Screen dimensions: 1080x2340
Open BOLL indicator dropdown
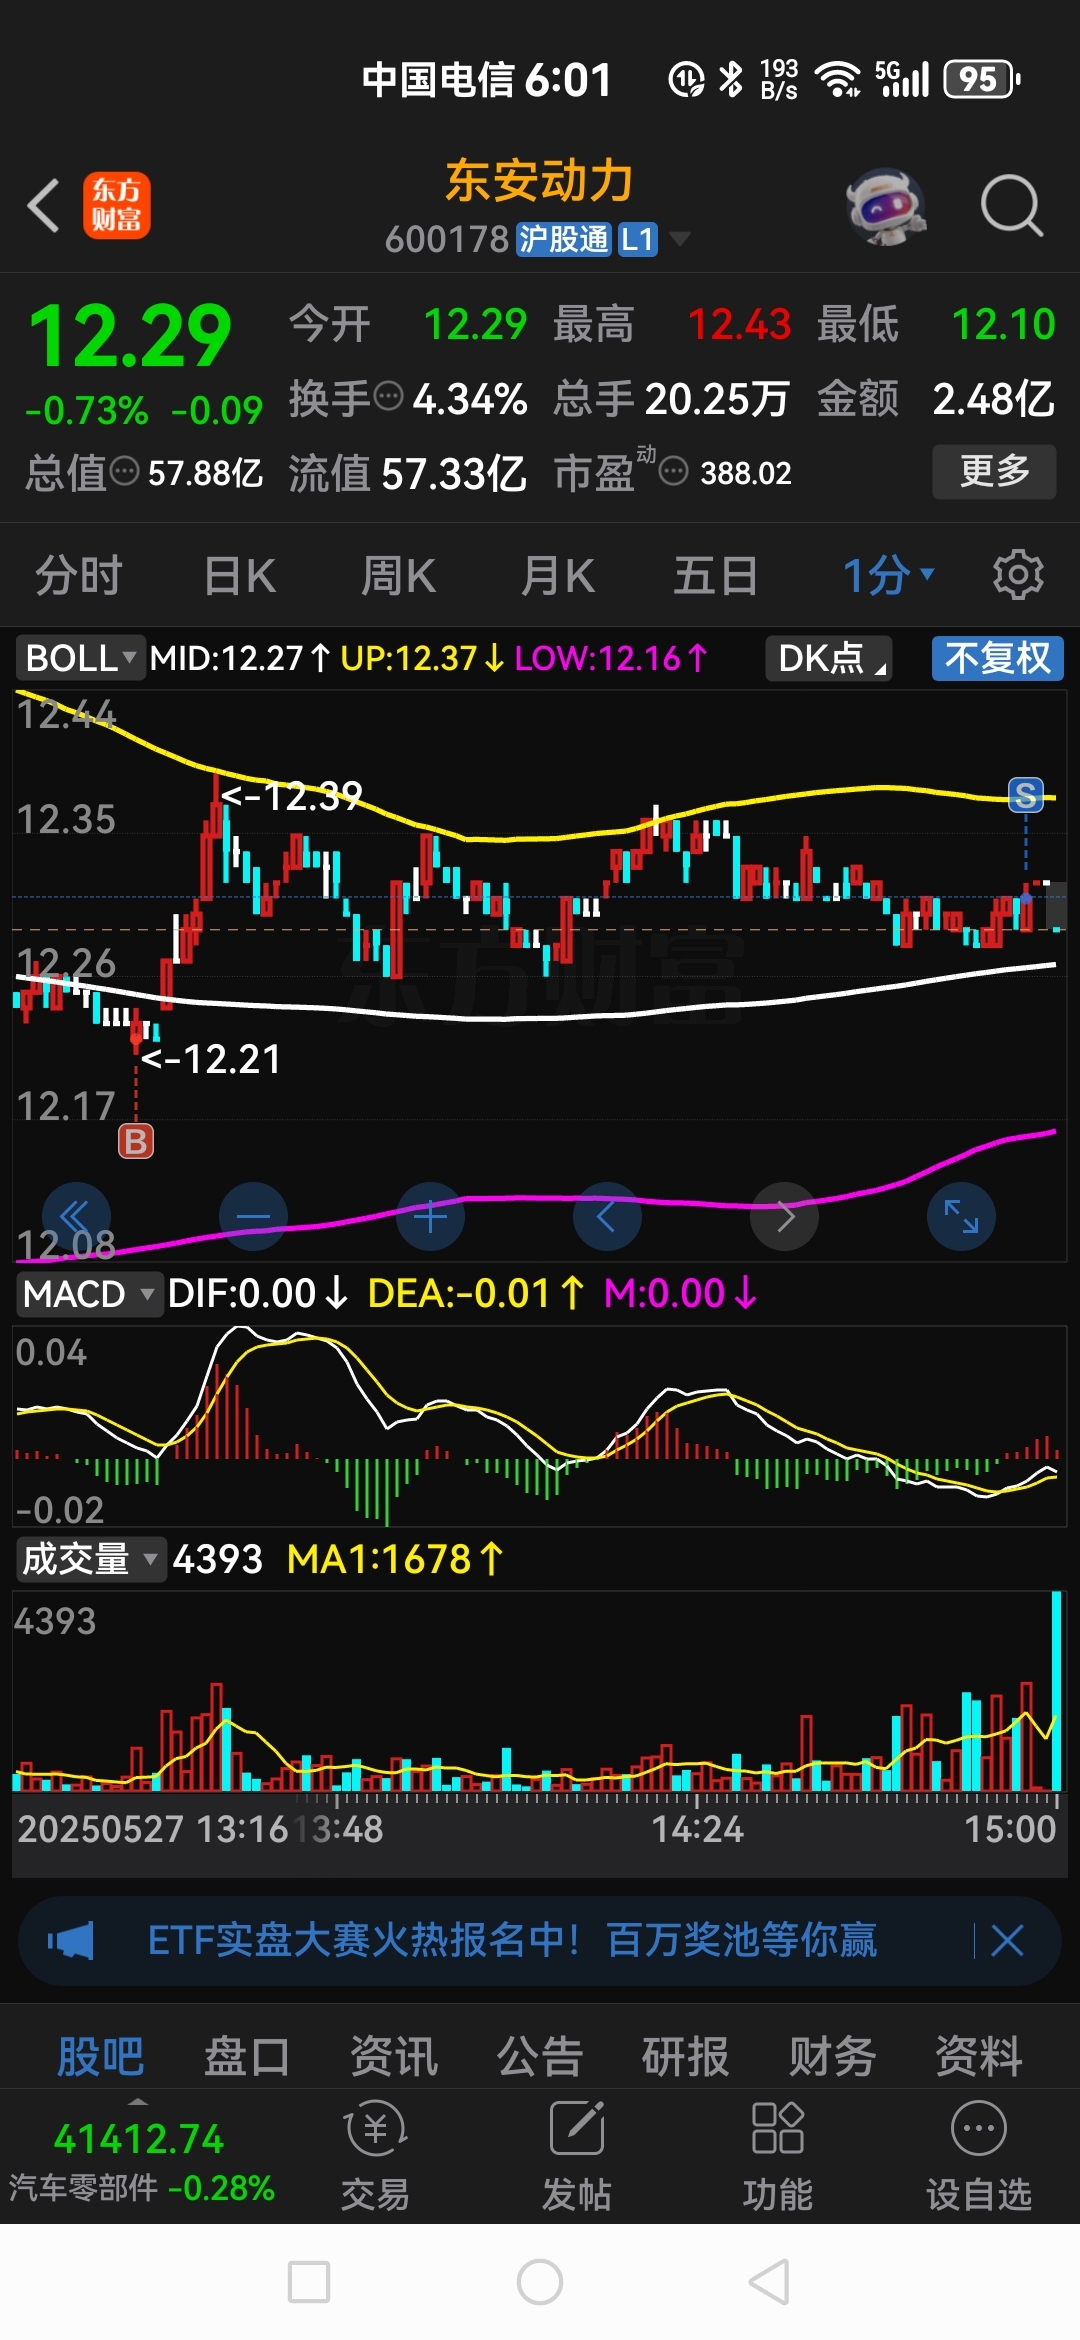click(80, 658)
